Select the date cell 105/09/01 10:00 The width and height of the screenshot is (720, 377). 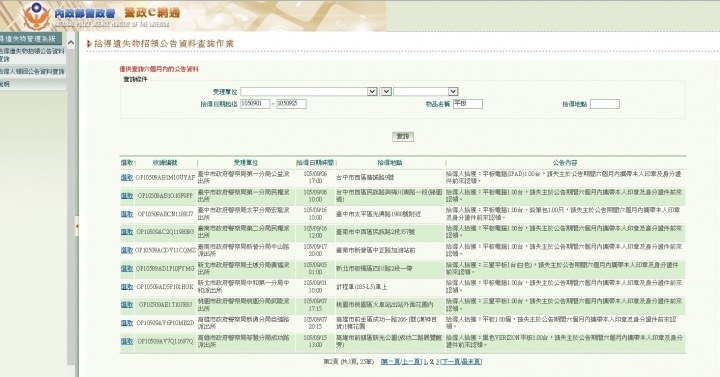[315, 287]
